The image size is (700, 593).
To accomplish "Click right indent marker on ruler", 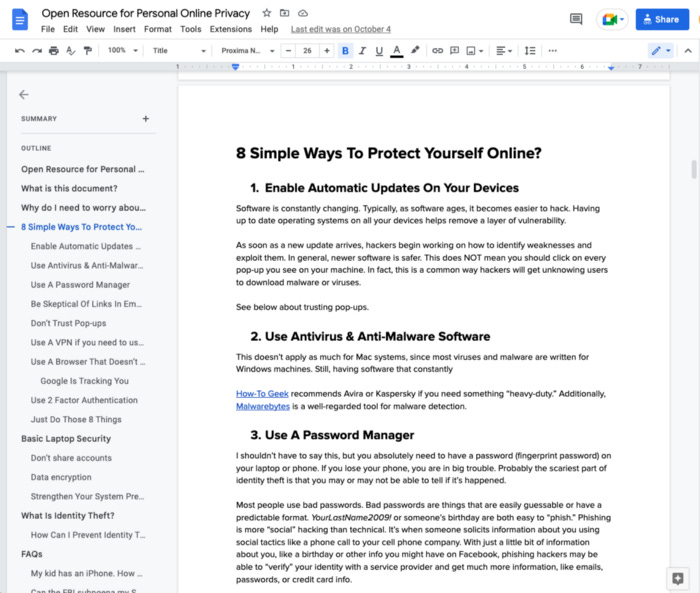I will (611, 68).
